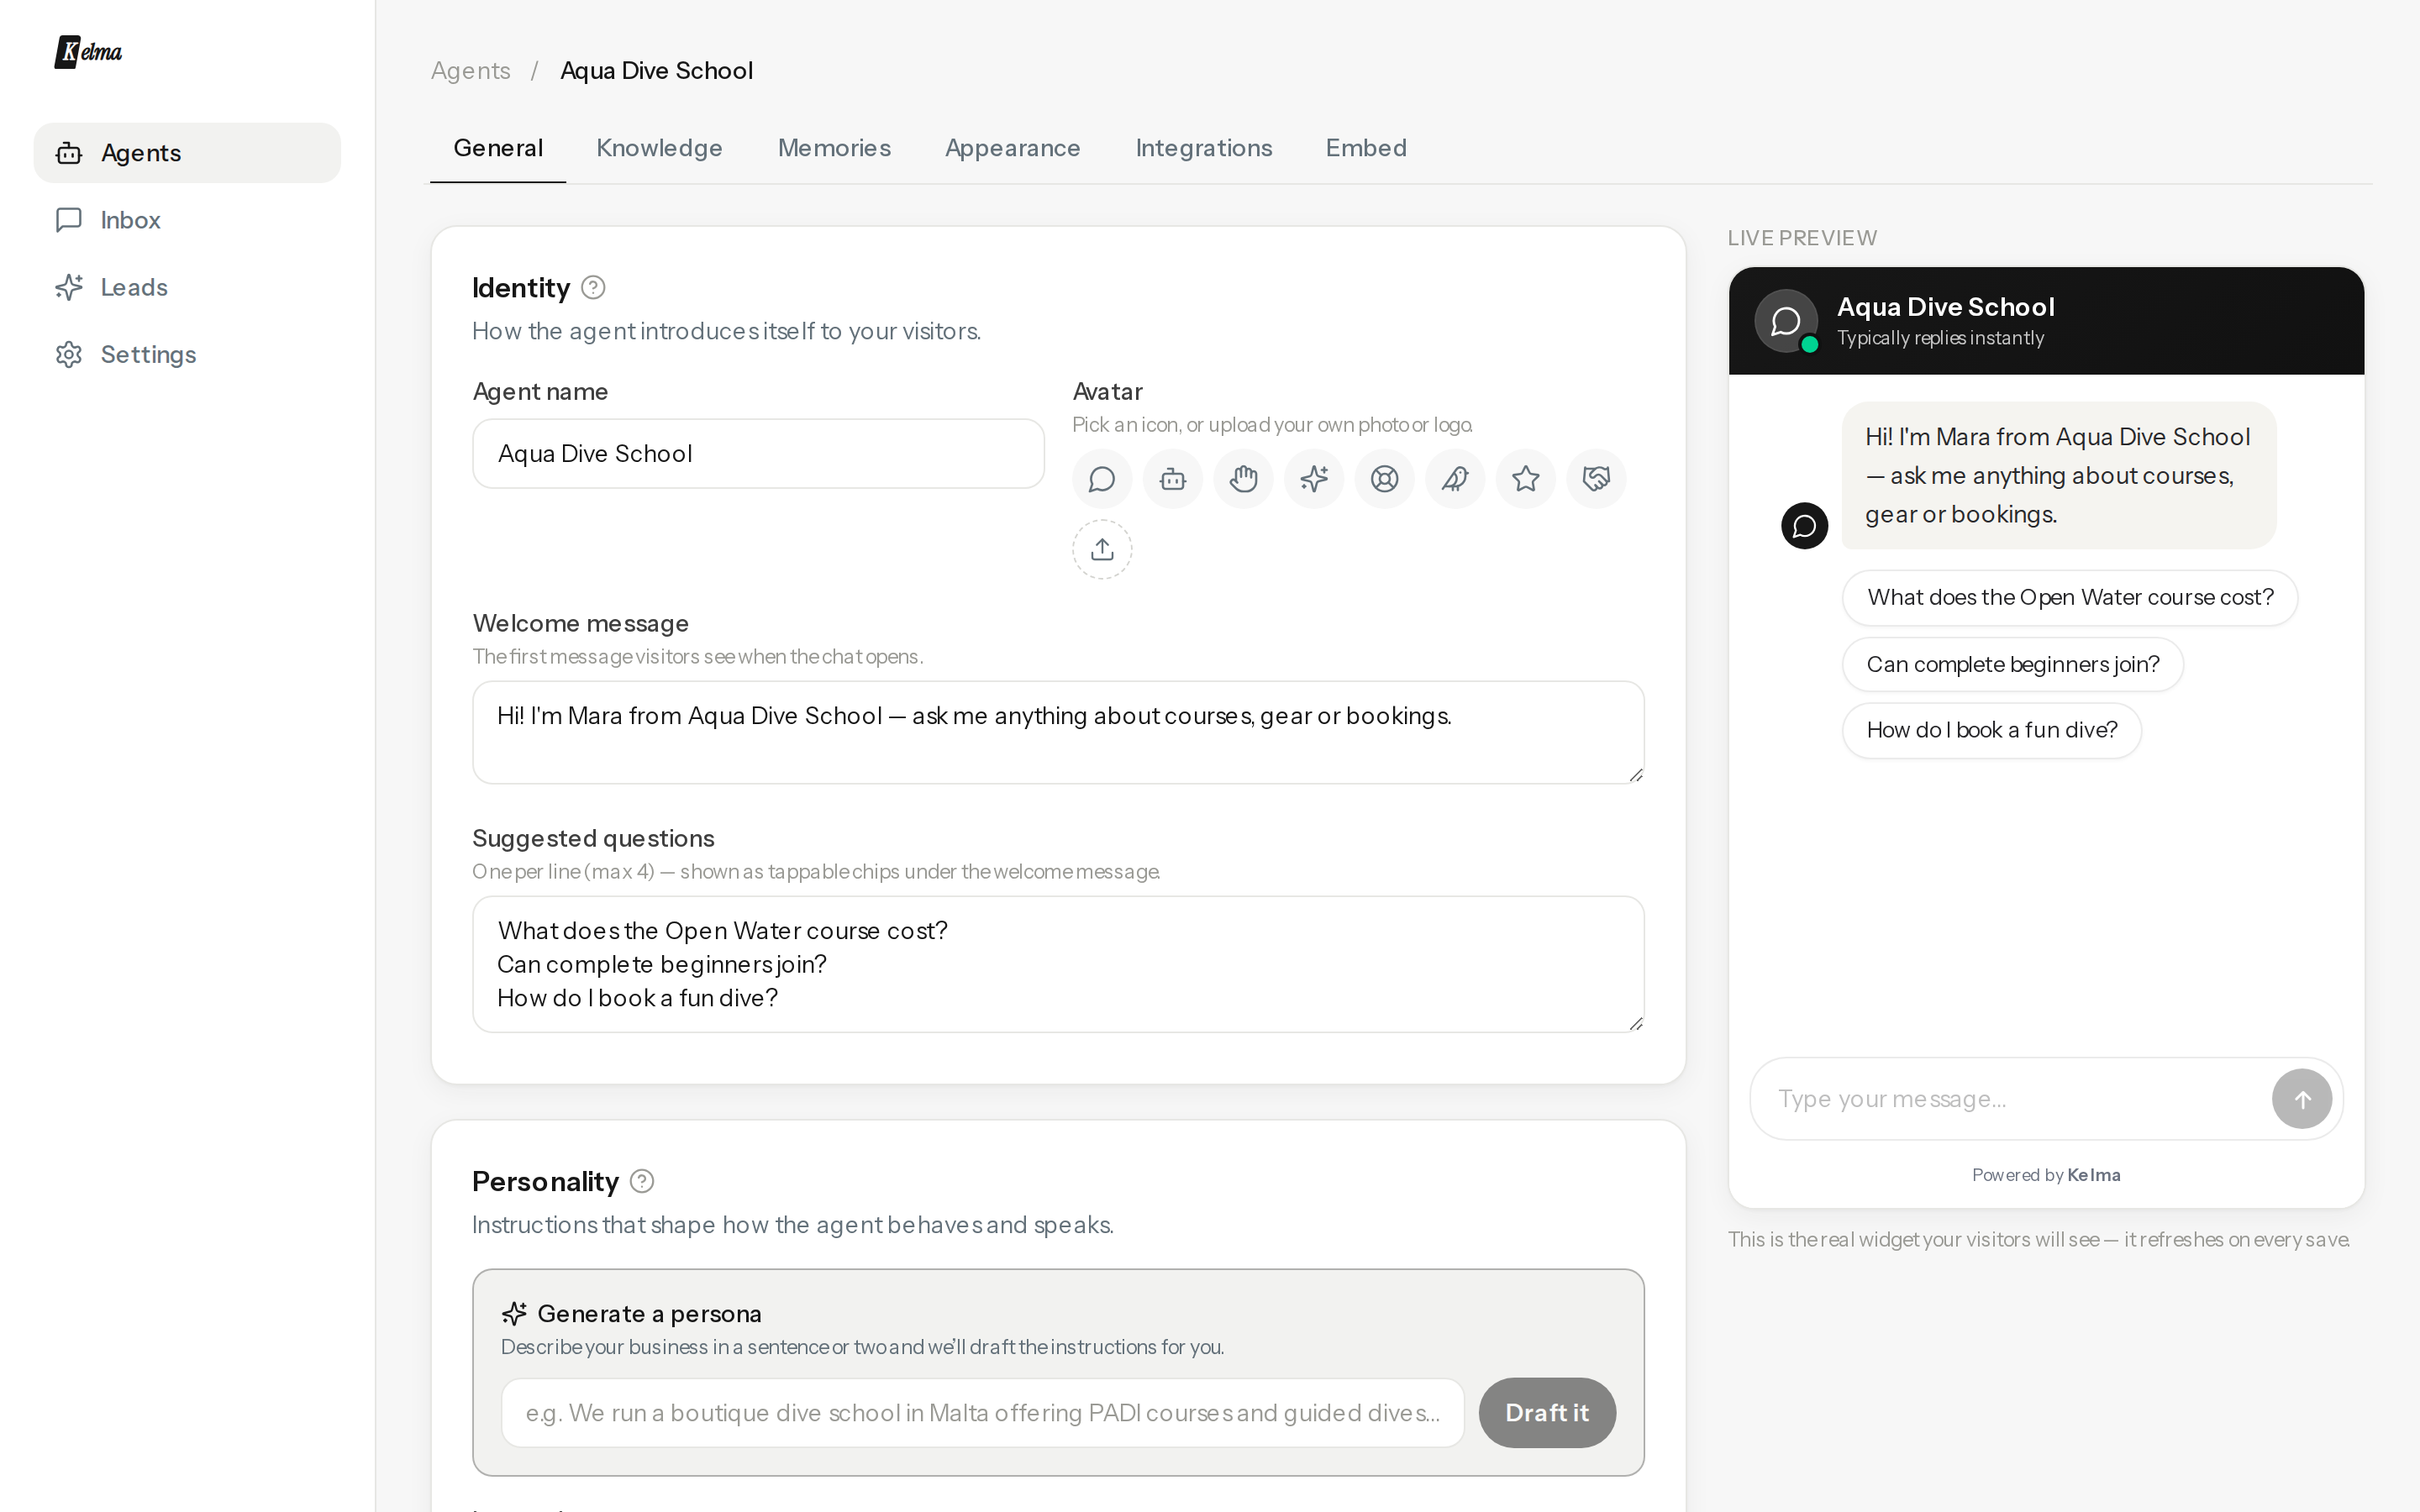Click the Aqua Dive School preview title

coord(1945,307)
